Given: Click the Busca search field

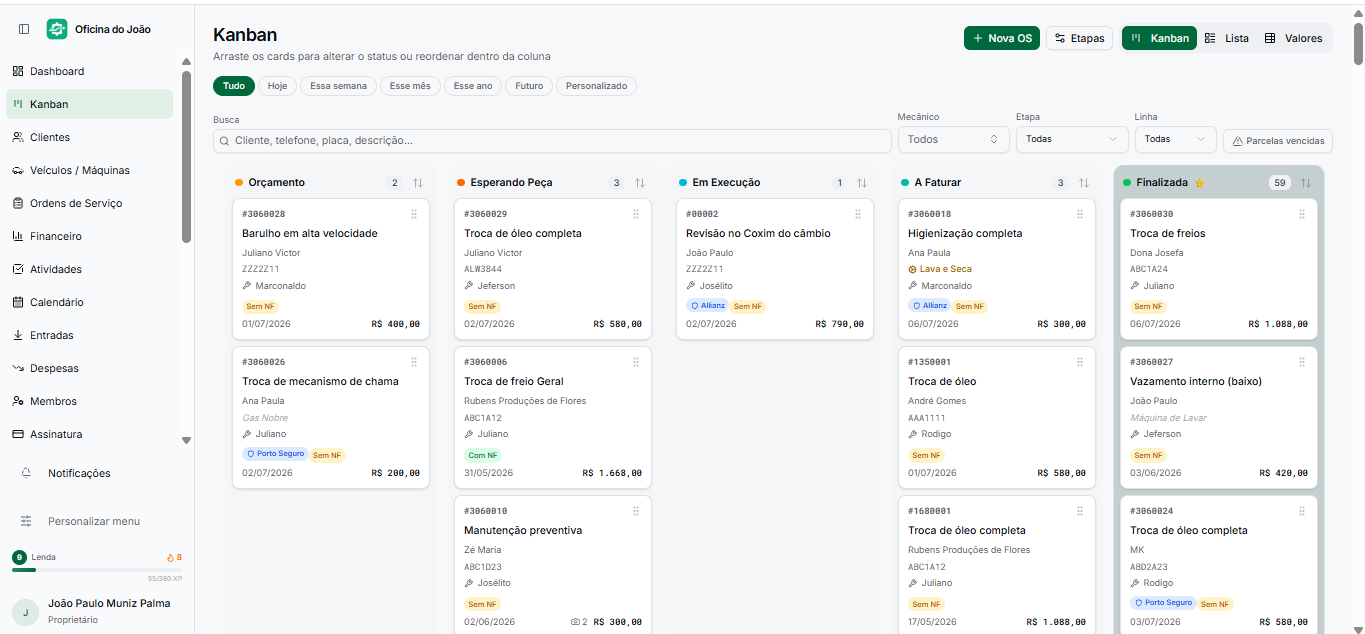Looking at the screenshot, I should click(552, 141).
